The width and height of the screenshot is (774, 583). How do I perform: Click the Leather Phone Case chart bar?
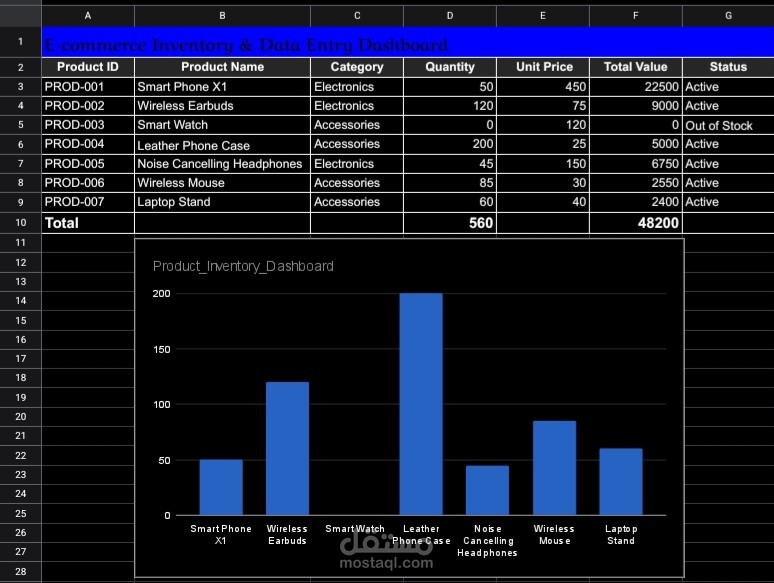point(421,404)
